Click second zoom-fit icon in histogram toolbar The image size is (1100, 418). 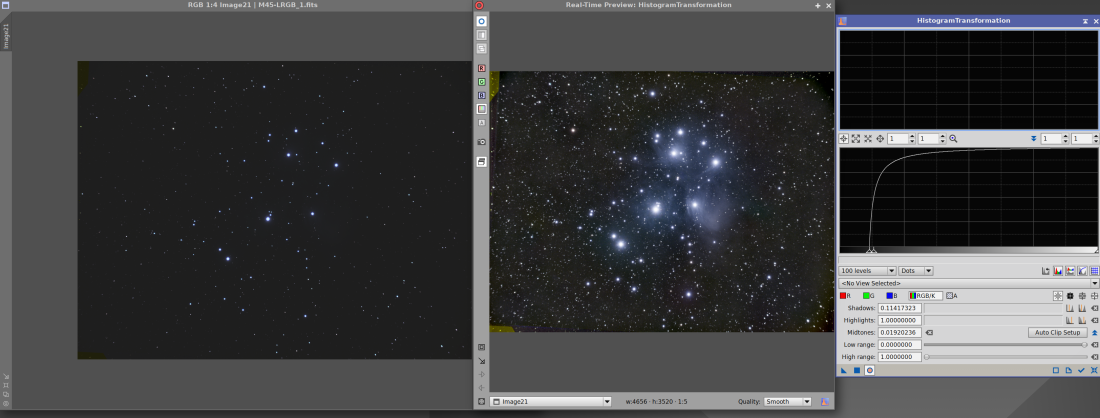pyautogui.click(x=856, y=139)
